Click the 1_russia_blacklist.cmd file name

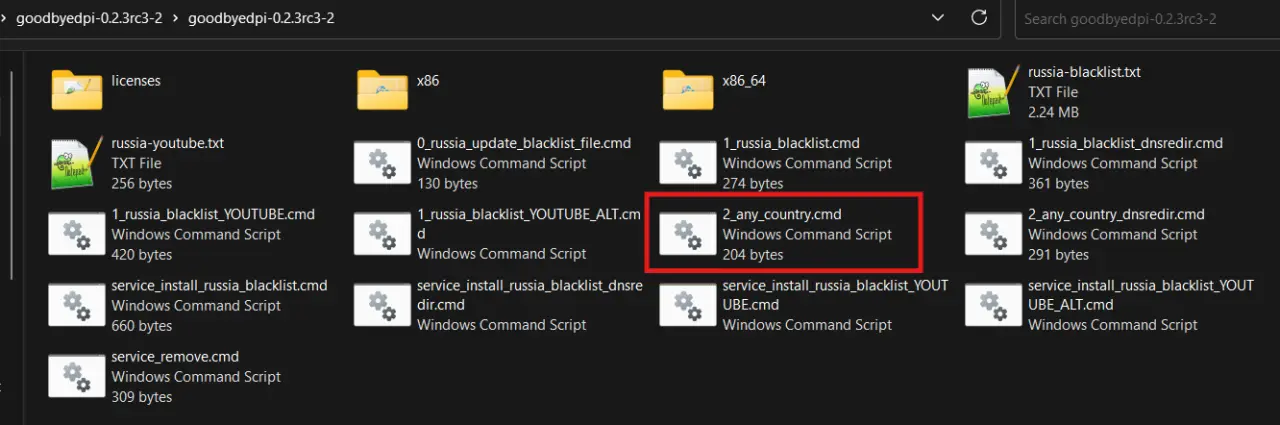point(791,143)
